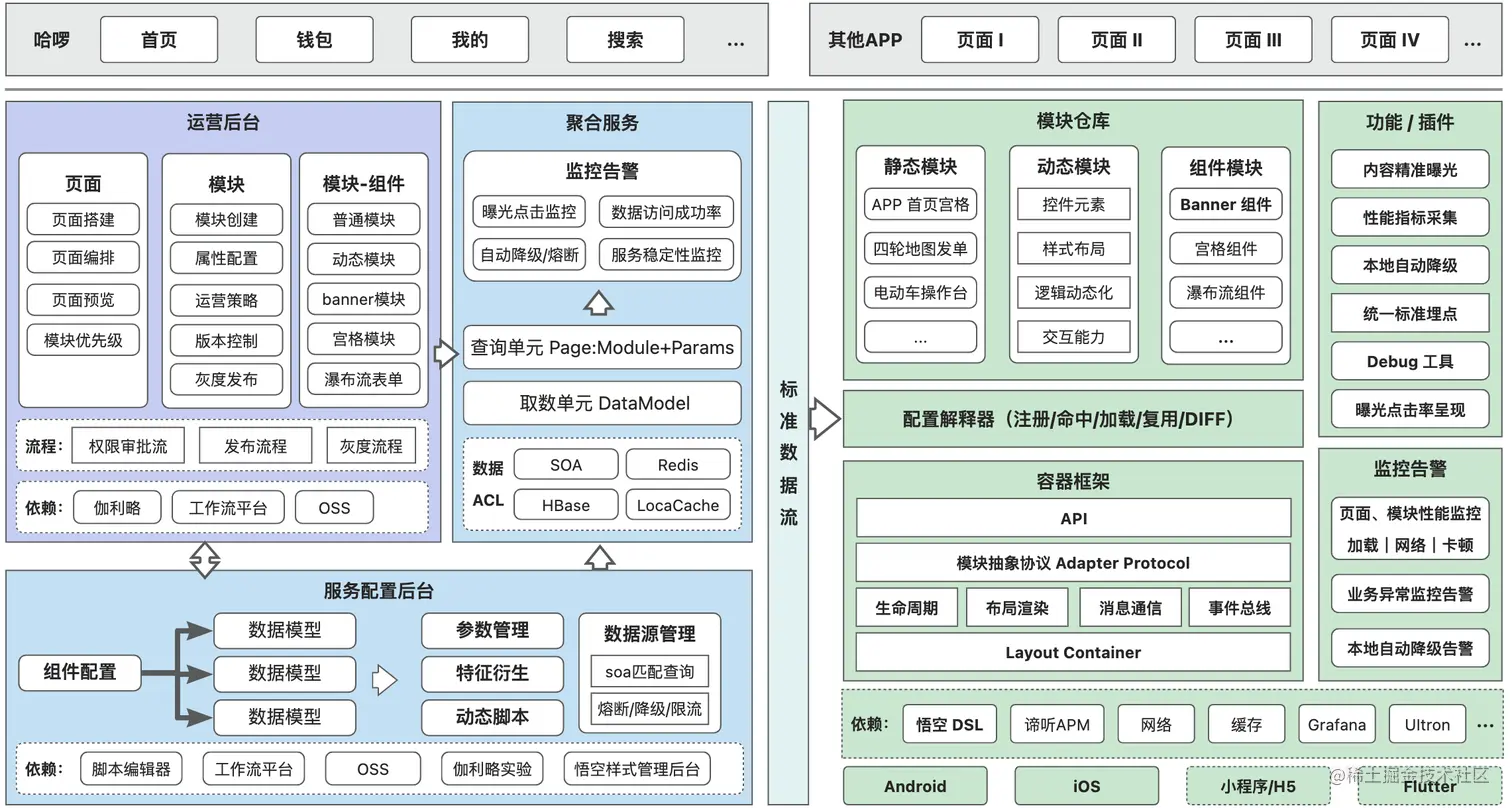
Task: Select the Redis data box
Action: coord(678,465)
